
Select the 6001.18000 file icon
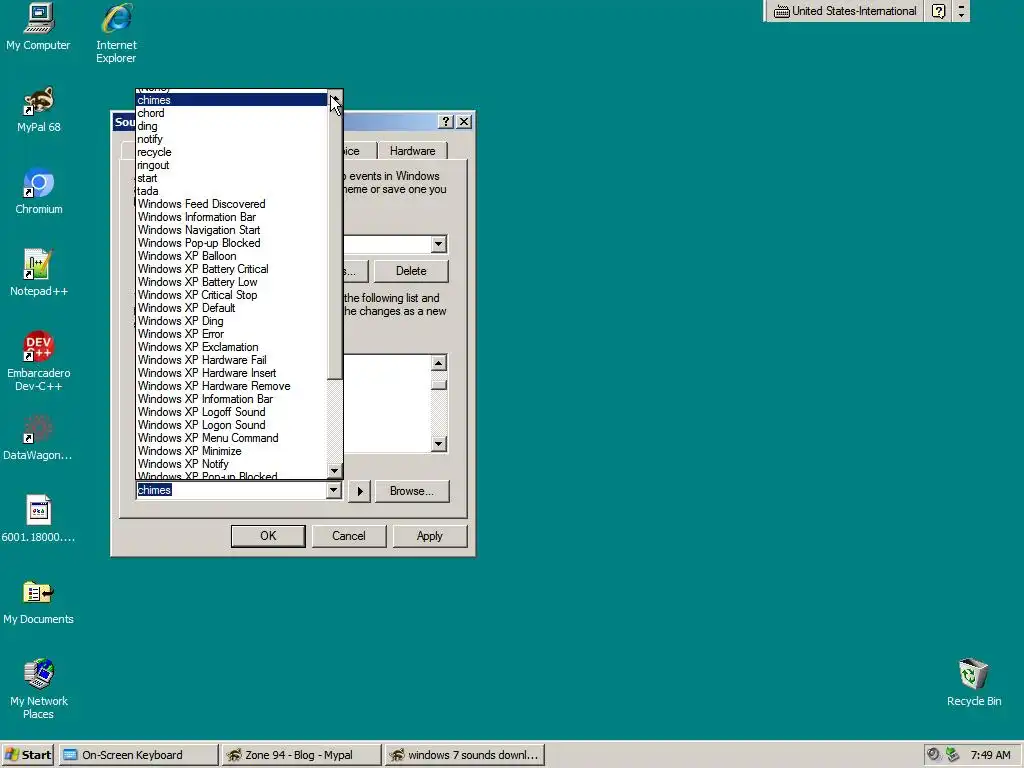click(39, 519)
